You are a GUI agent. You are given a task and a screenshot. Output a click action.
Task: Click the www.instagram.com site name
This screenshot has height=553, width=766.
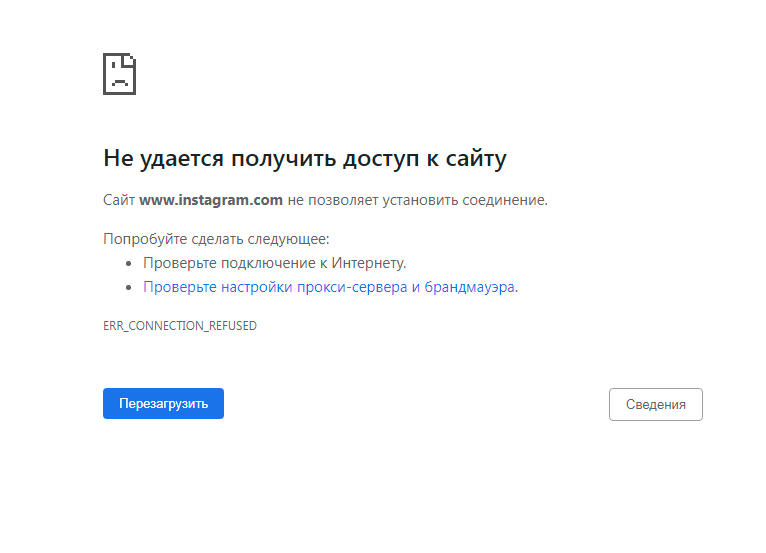(211, 200)
